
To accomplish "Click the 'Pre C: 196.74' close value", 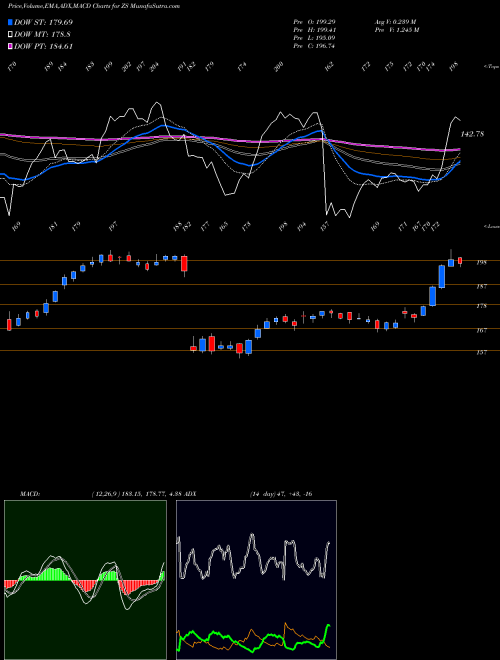I will [x=314, y=46].
